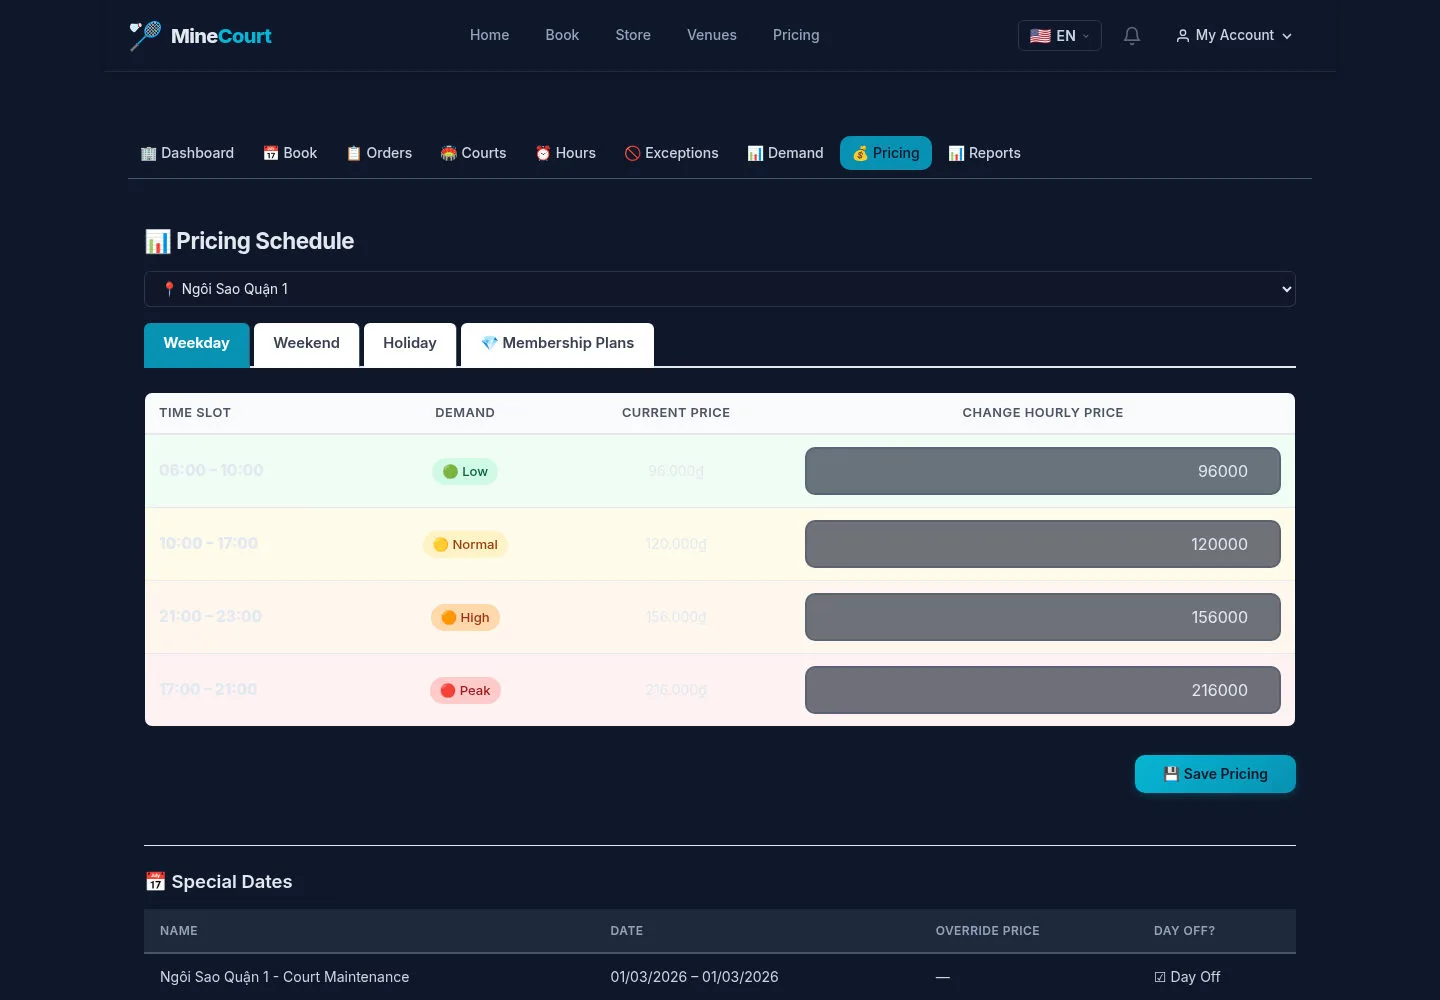Open the Dashboard admin tab
Screen dimensions: 1440x1000
pos(188,153)
